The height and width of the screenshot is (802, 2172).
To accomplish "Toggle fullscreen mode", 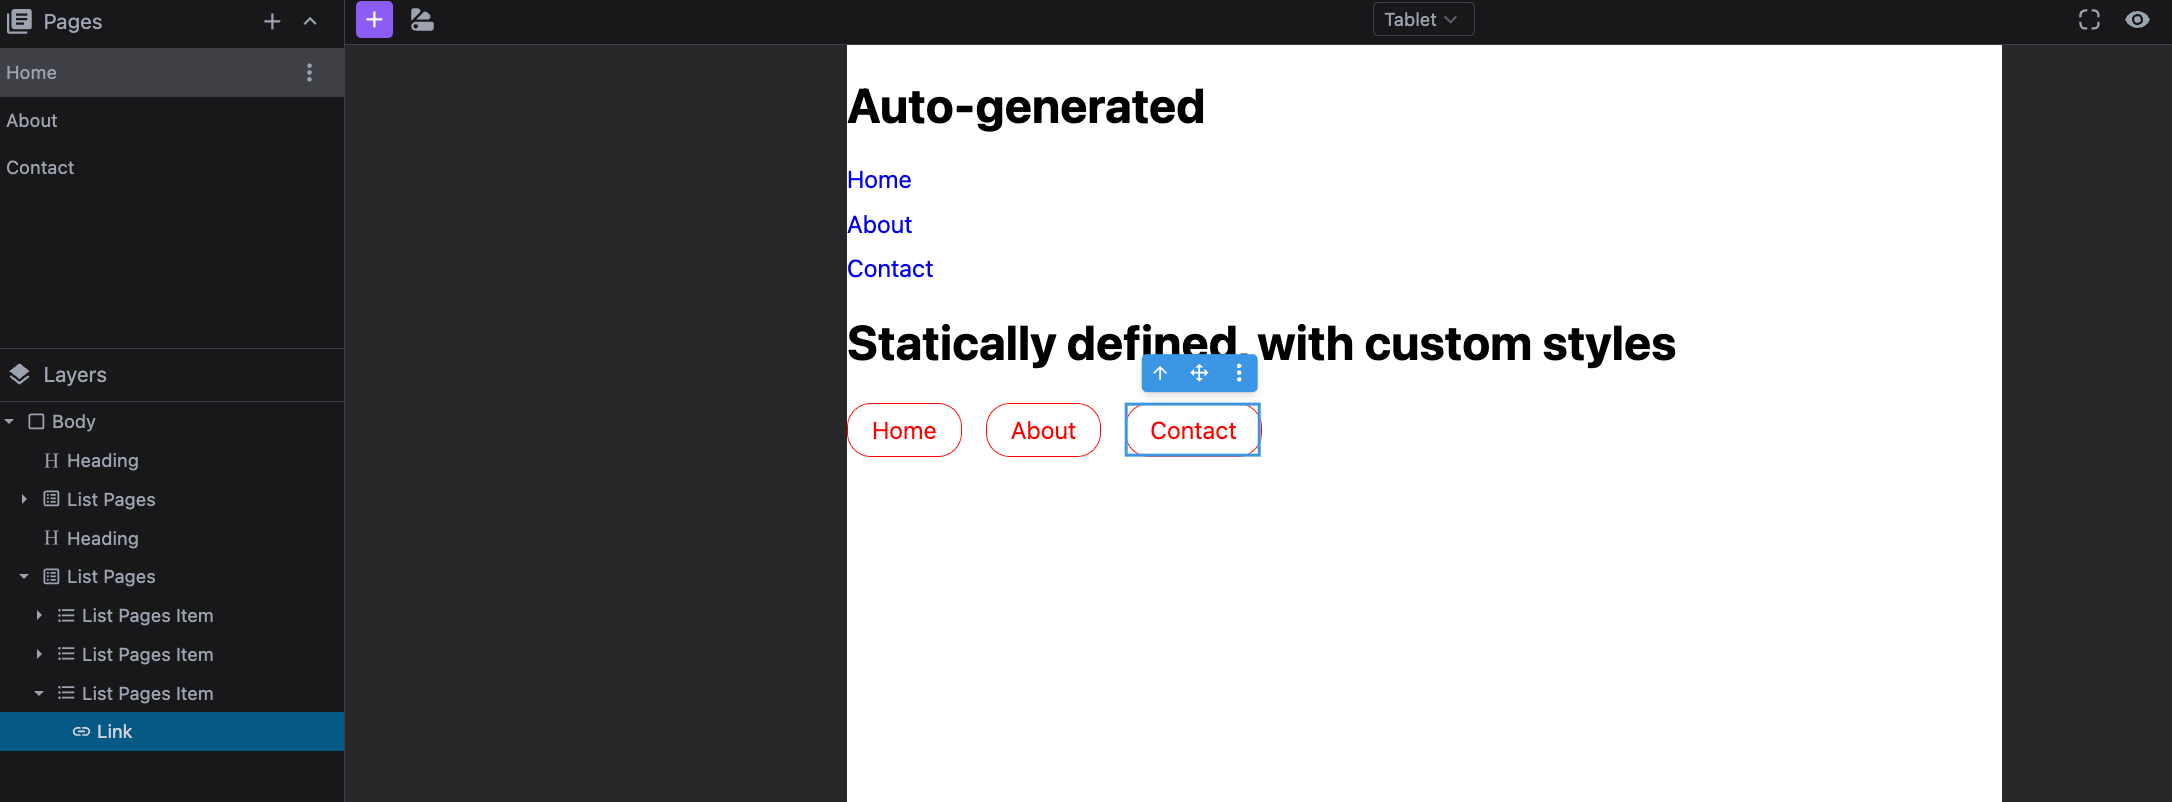I will coord(2089,19).
